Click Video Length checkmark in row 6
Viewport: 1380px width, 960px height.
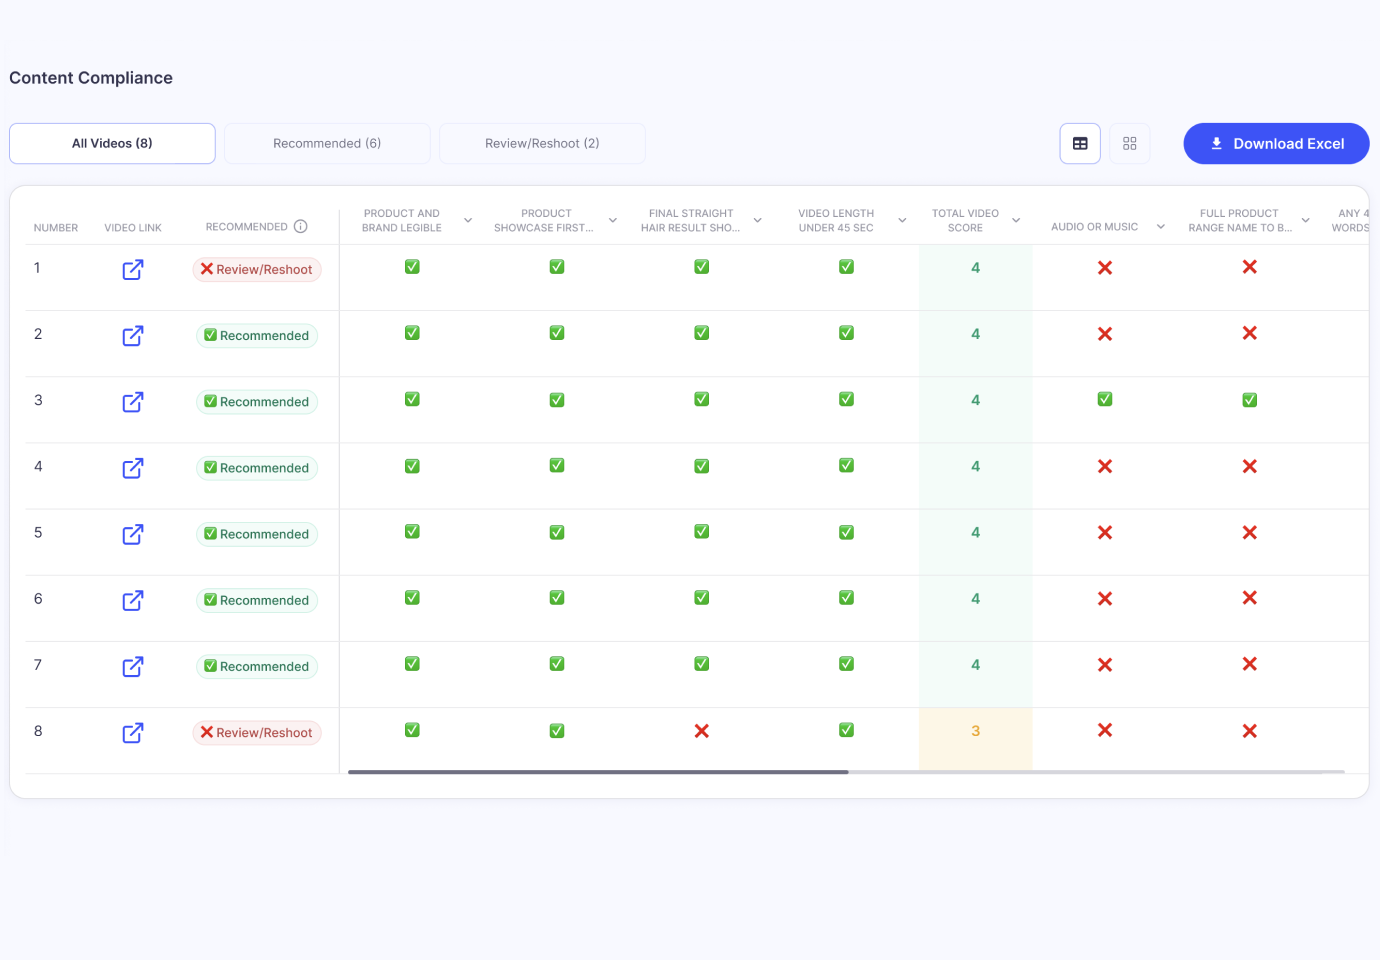(x=846, y=598)
